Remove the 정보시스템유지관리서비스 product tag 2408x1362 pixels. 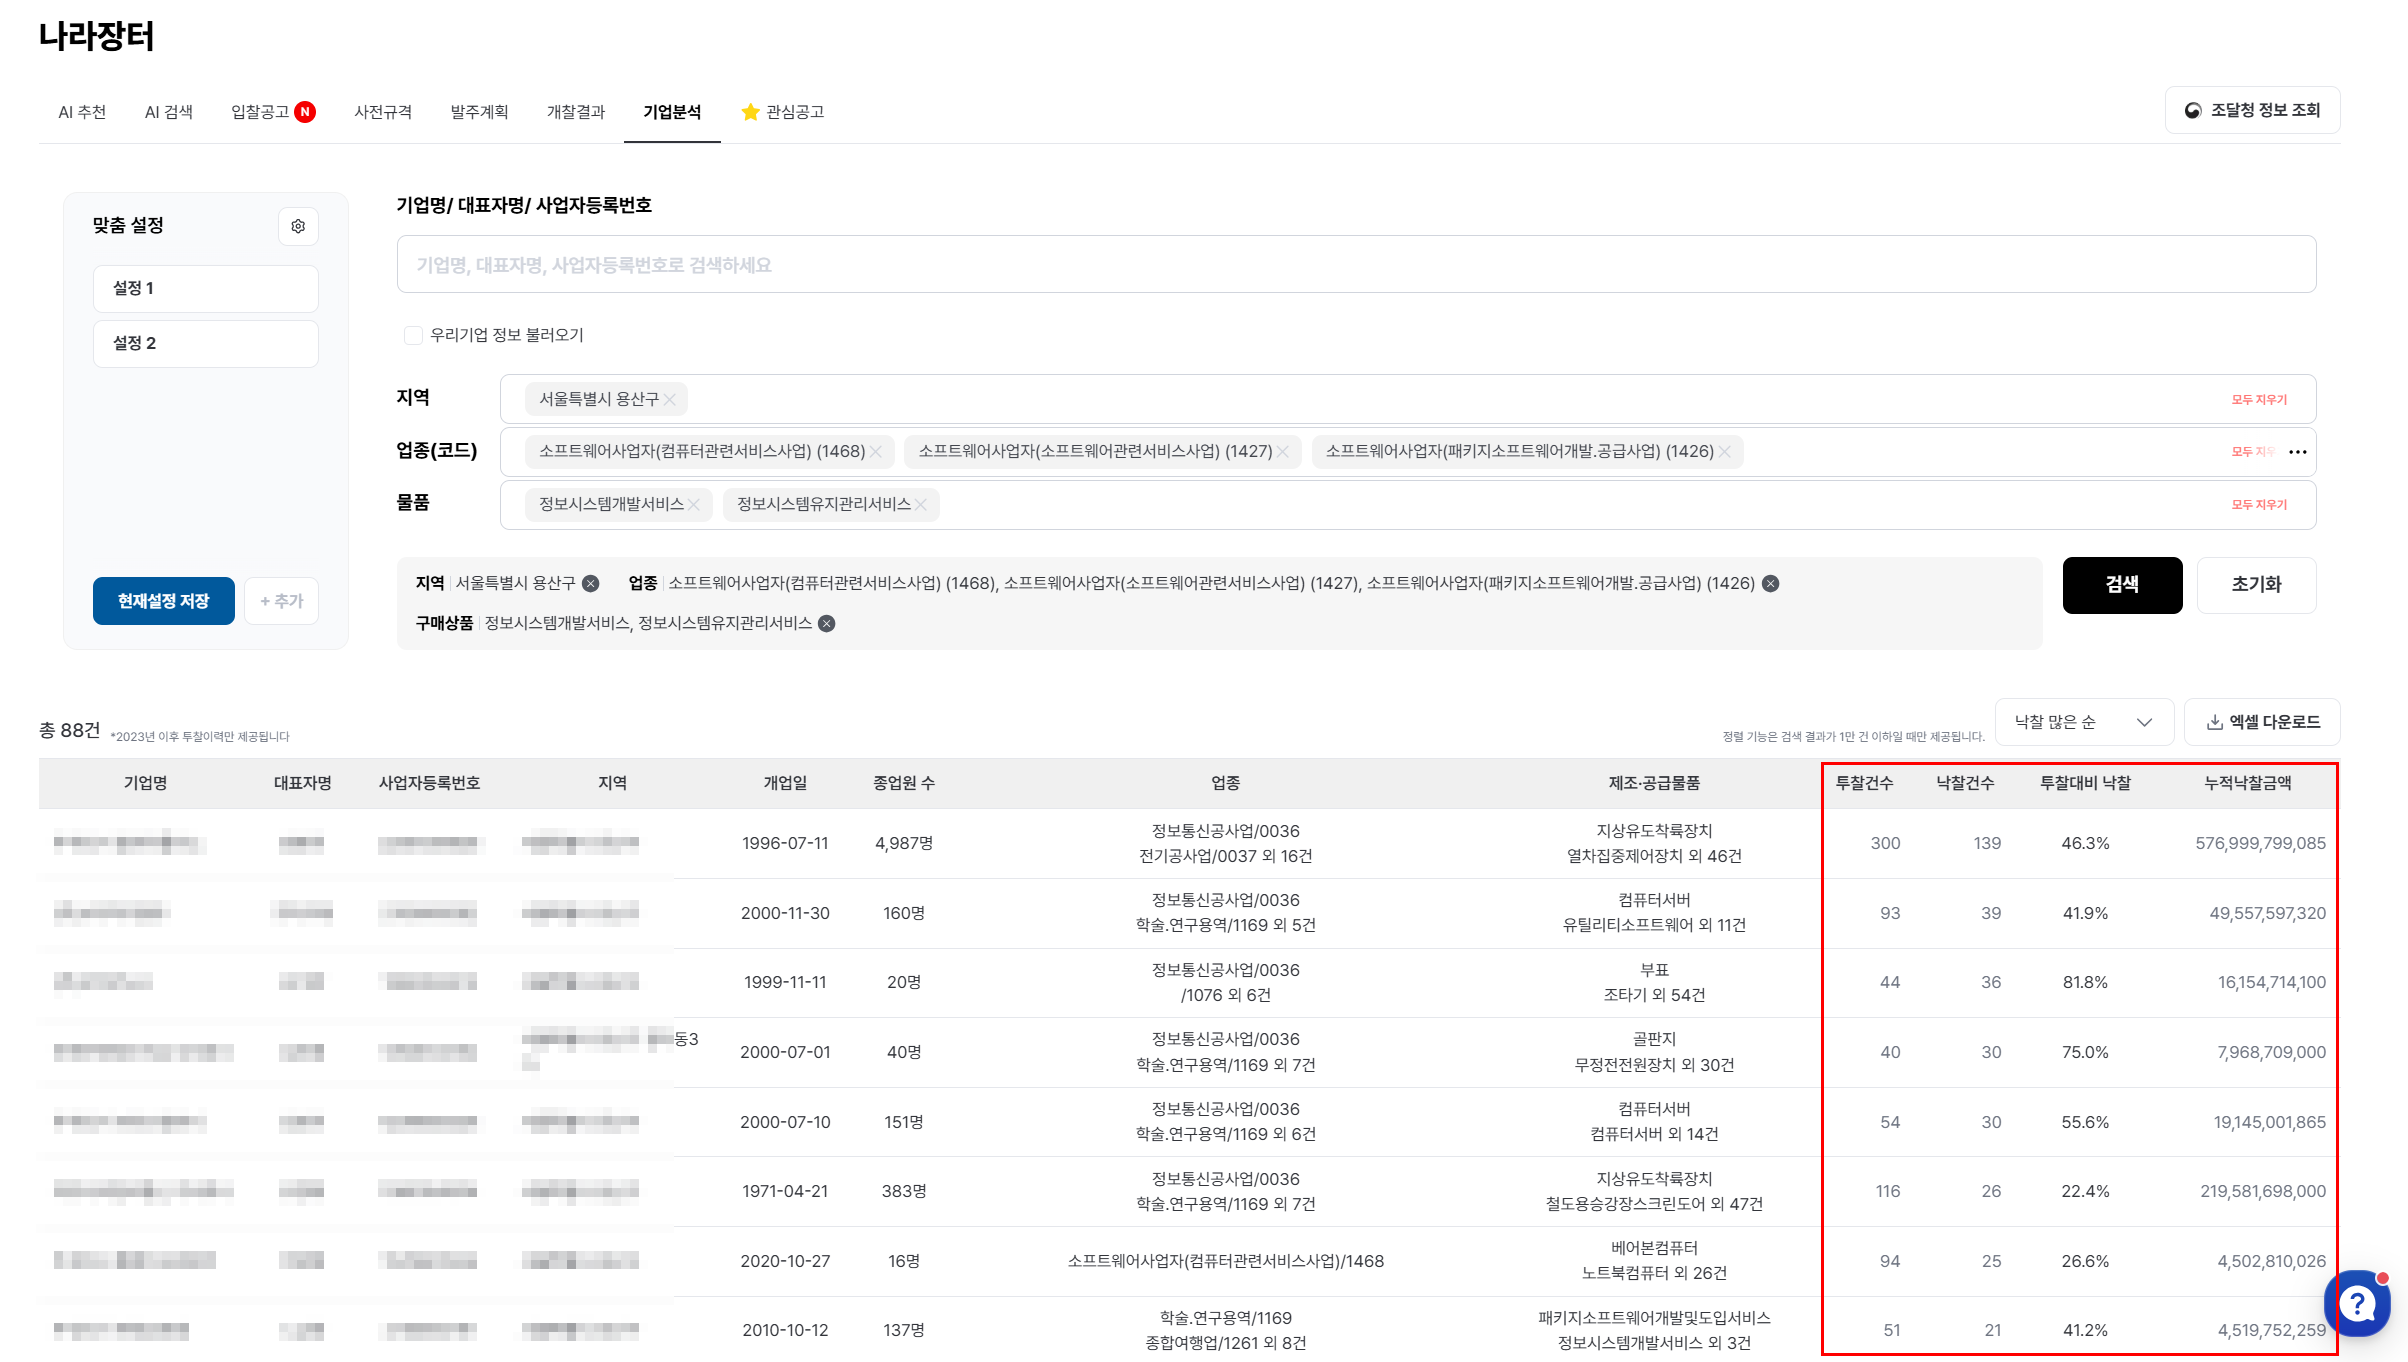tap(921, 504)
